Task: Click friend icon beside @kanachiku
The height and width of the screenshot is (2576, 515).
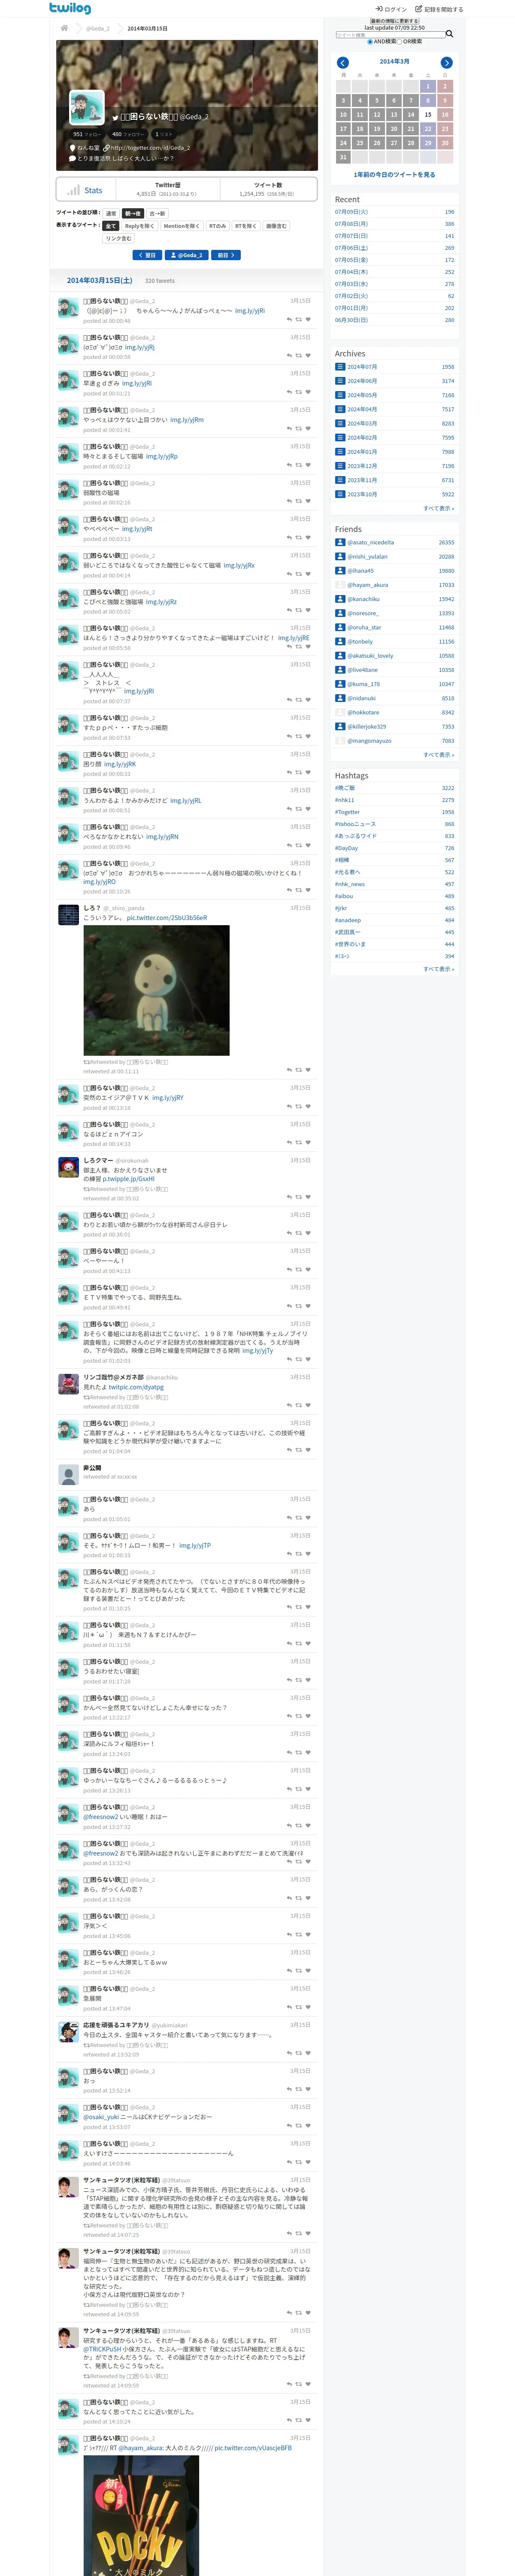Action: click(340, 599)
